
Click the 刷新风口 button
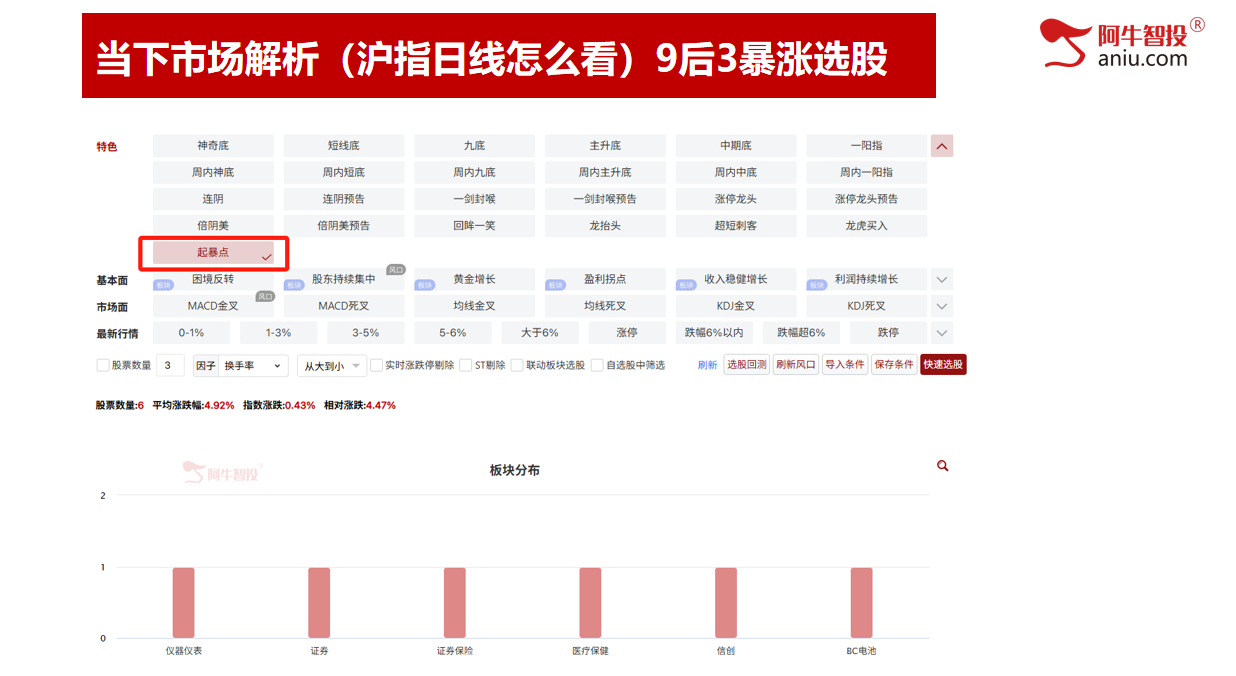click(x=796, y=365)
